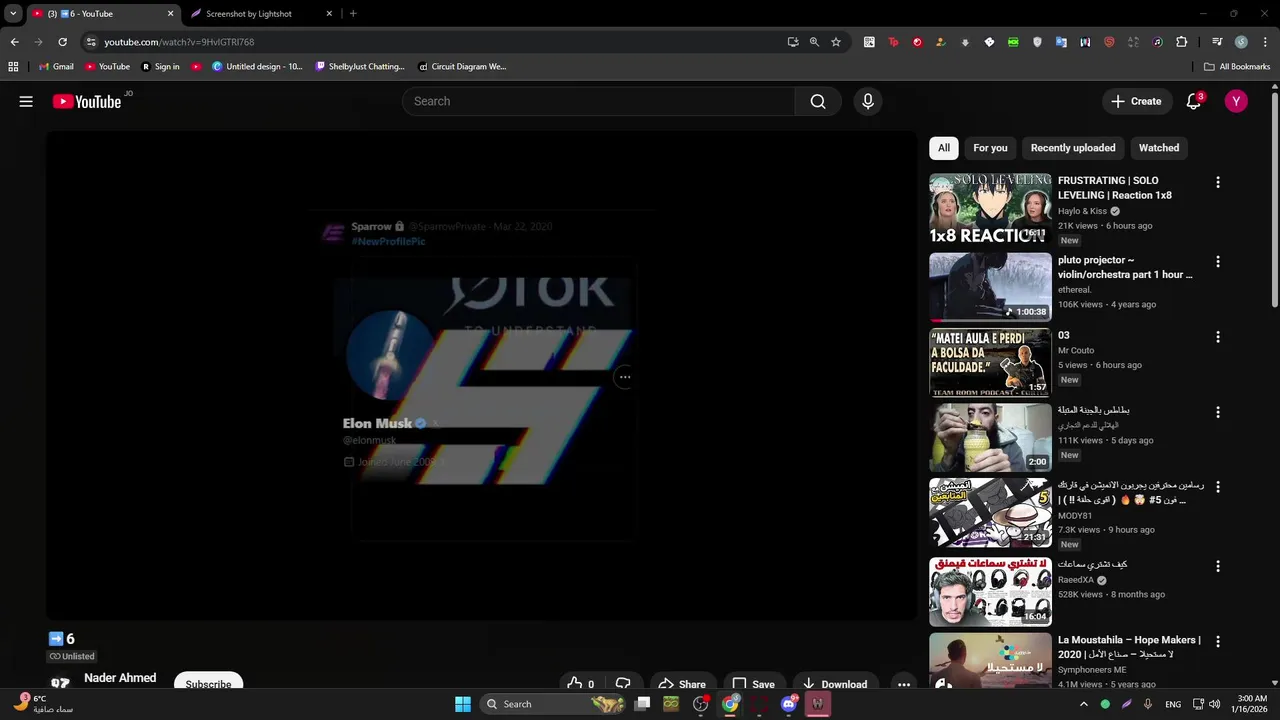Reload the page in Chrome
Screen dimensions: 1280x720
tap(62, 42)
